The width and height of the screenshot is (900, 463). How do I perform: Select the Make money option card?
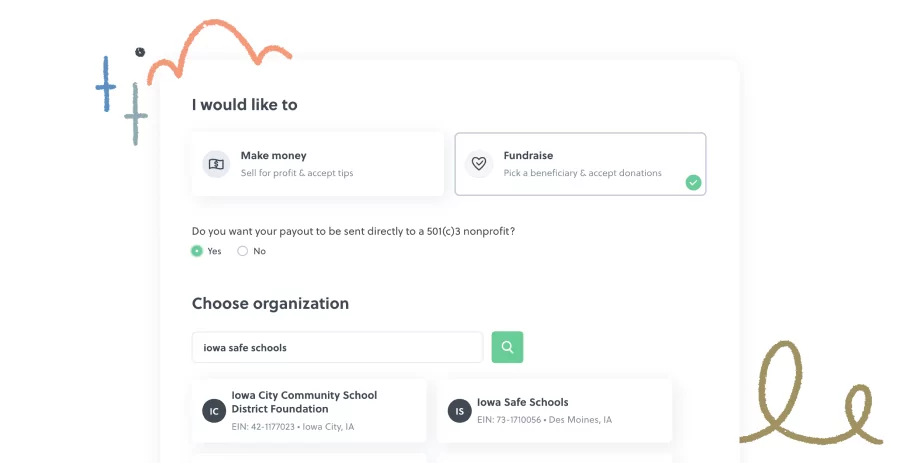click(318, 164)
